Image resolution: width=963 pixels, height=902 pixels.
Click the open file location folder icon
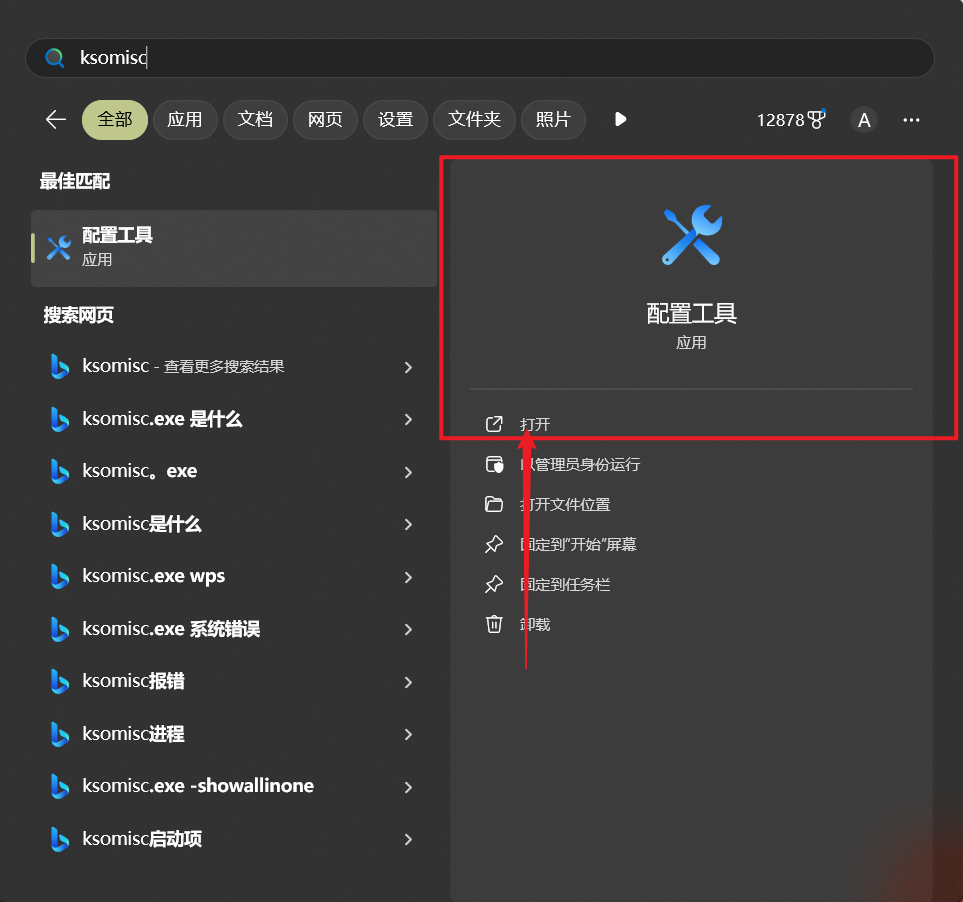pyautogui.click(x=494, y=505)
